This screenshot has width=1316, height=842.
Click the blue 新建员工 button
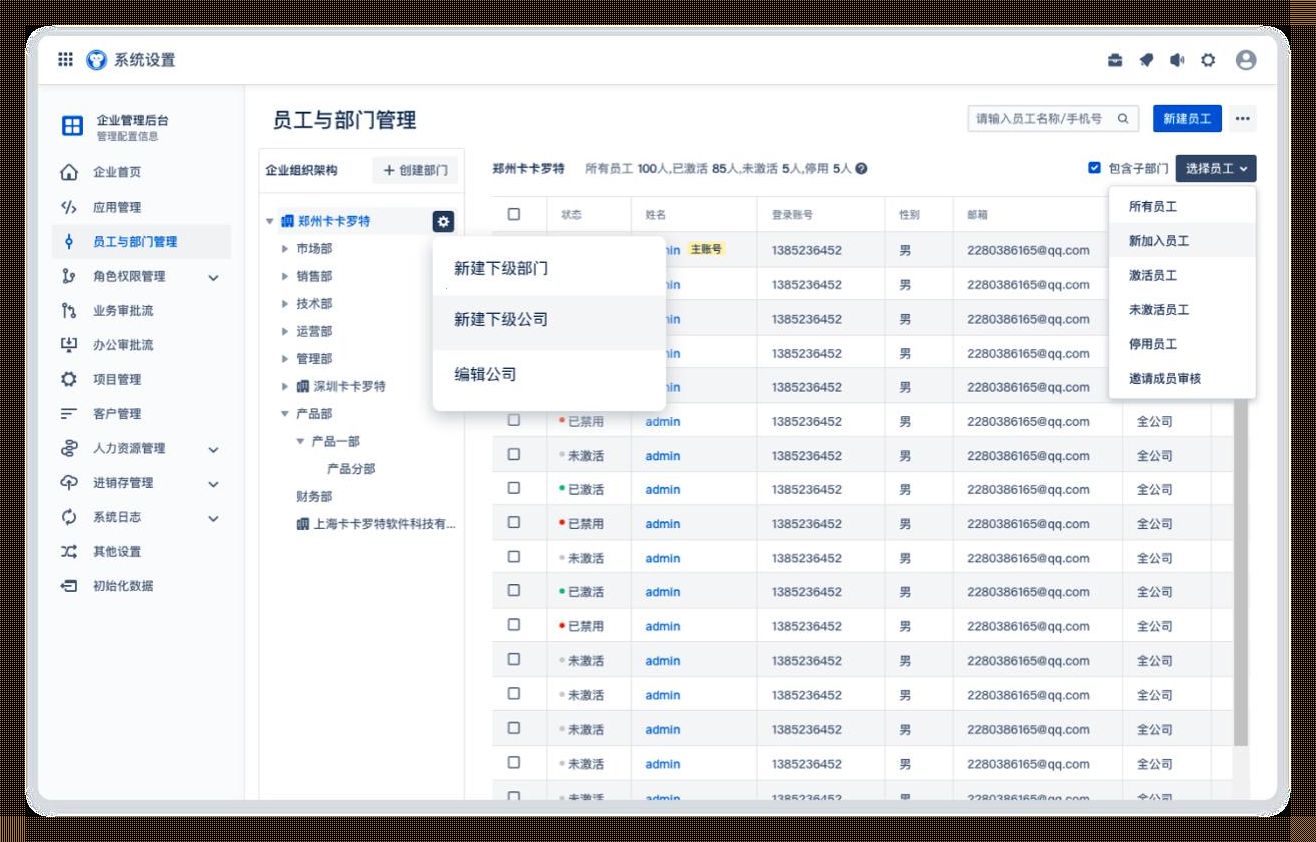(1187, 118)
